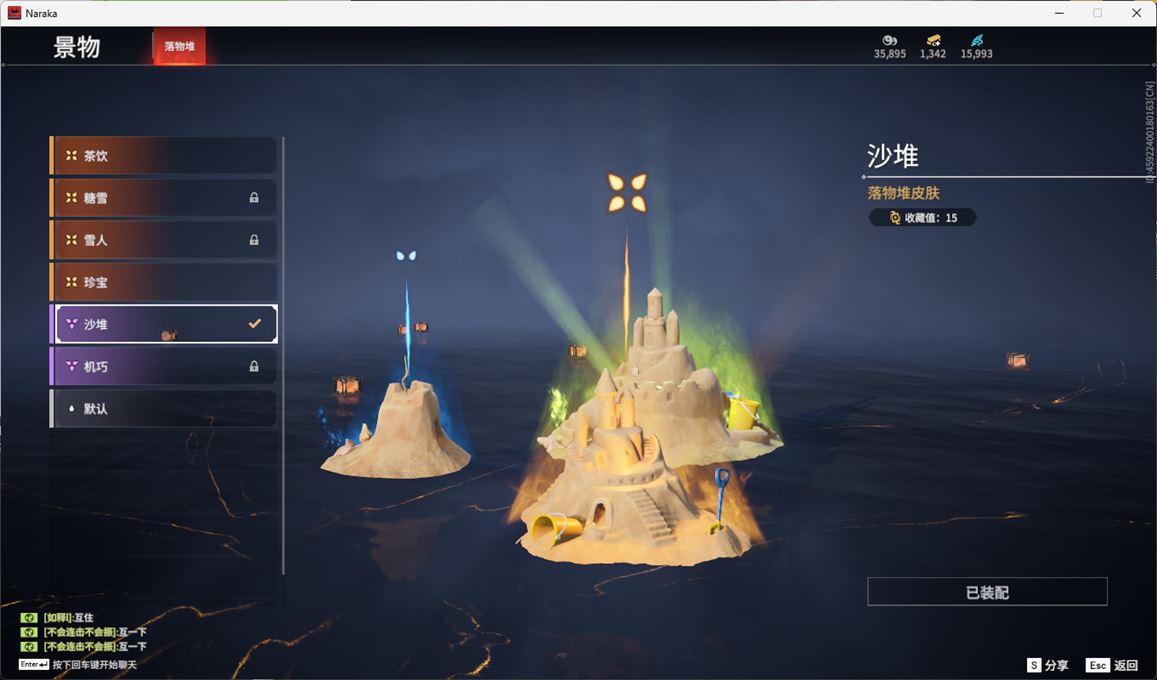Click the gold ingot currency icon showing 1,342
This screenshot has width=1157, height=680.
(933, 41)
